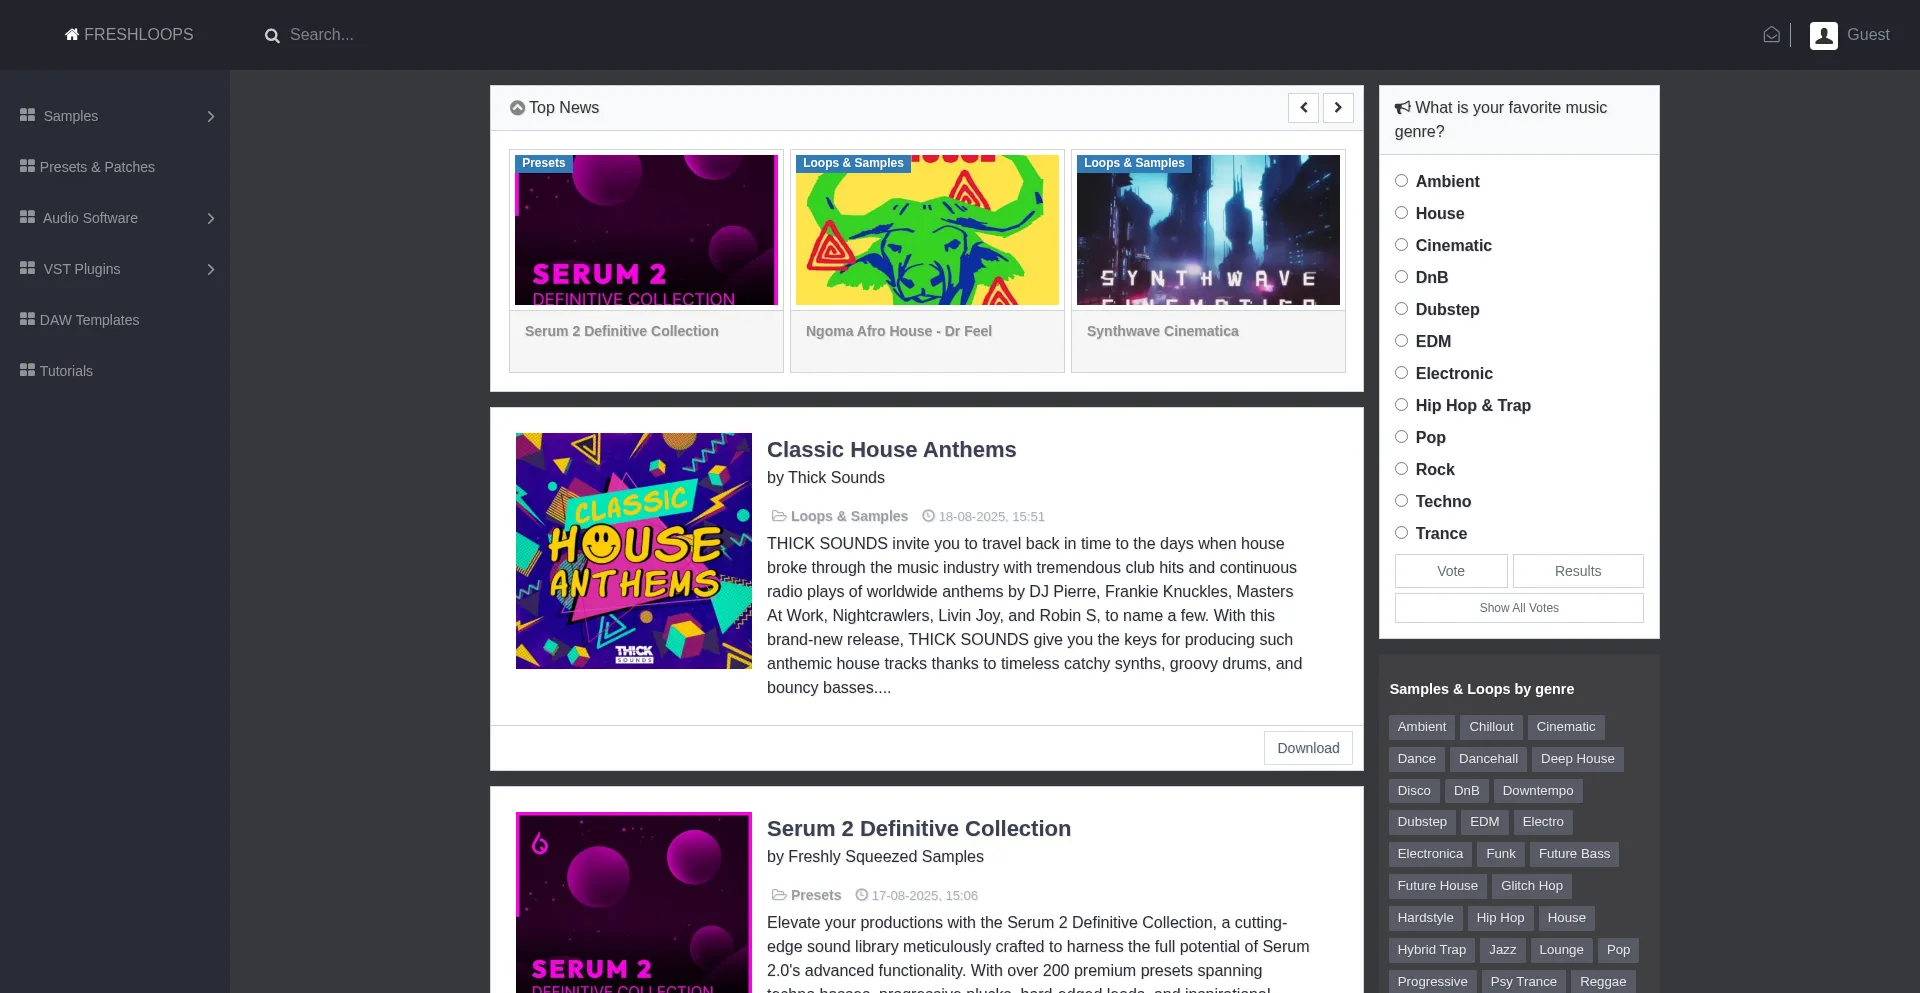Image resolution: width=1920 pixels, height=993 pixels.
Task: Select the Electronic poll option
Action: 1401,373
